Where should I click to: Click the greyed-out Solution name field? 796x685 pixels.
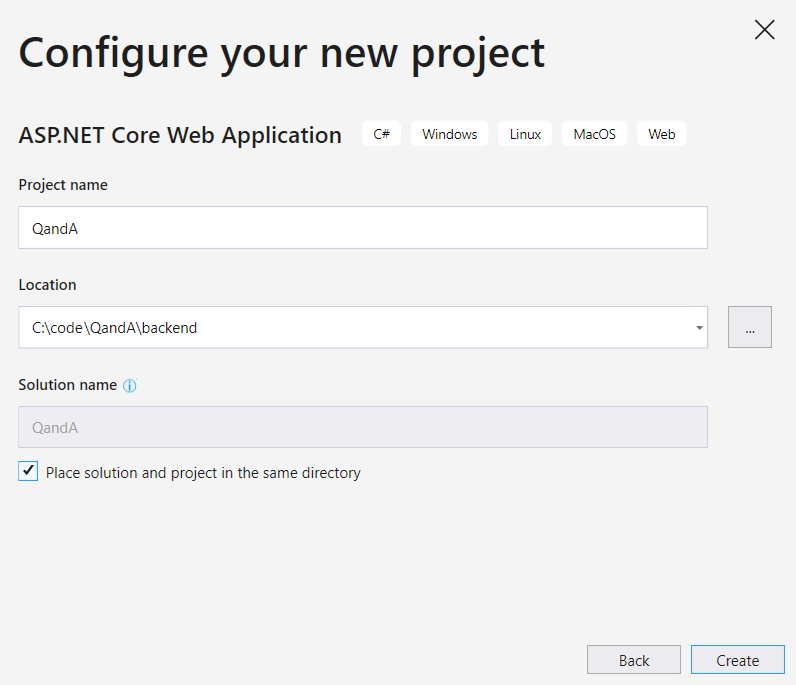[x=362, y=427]
